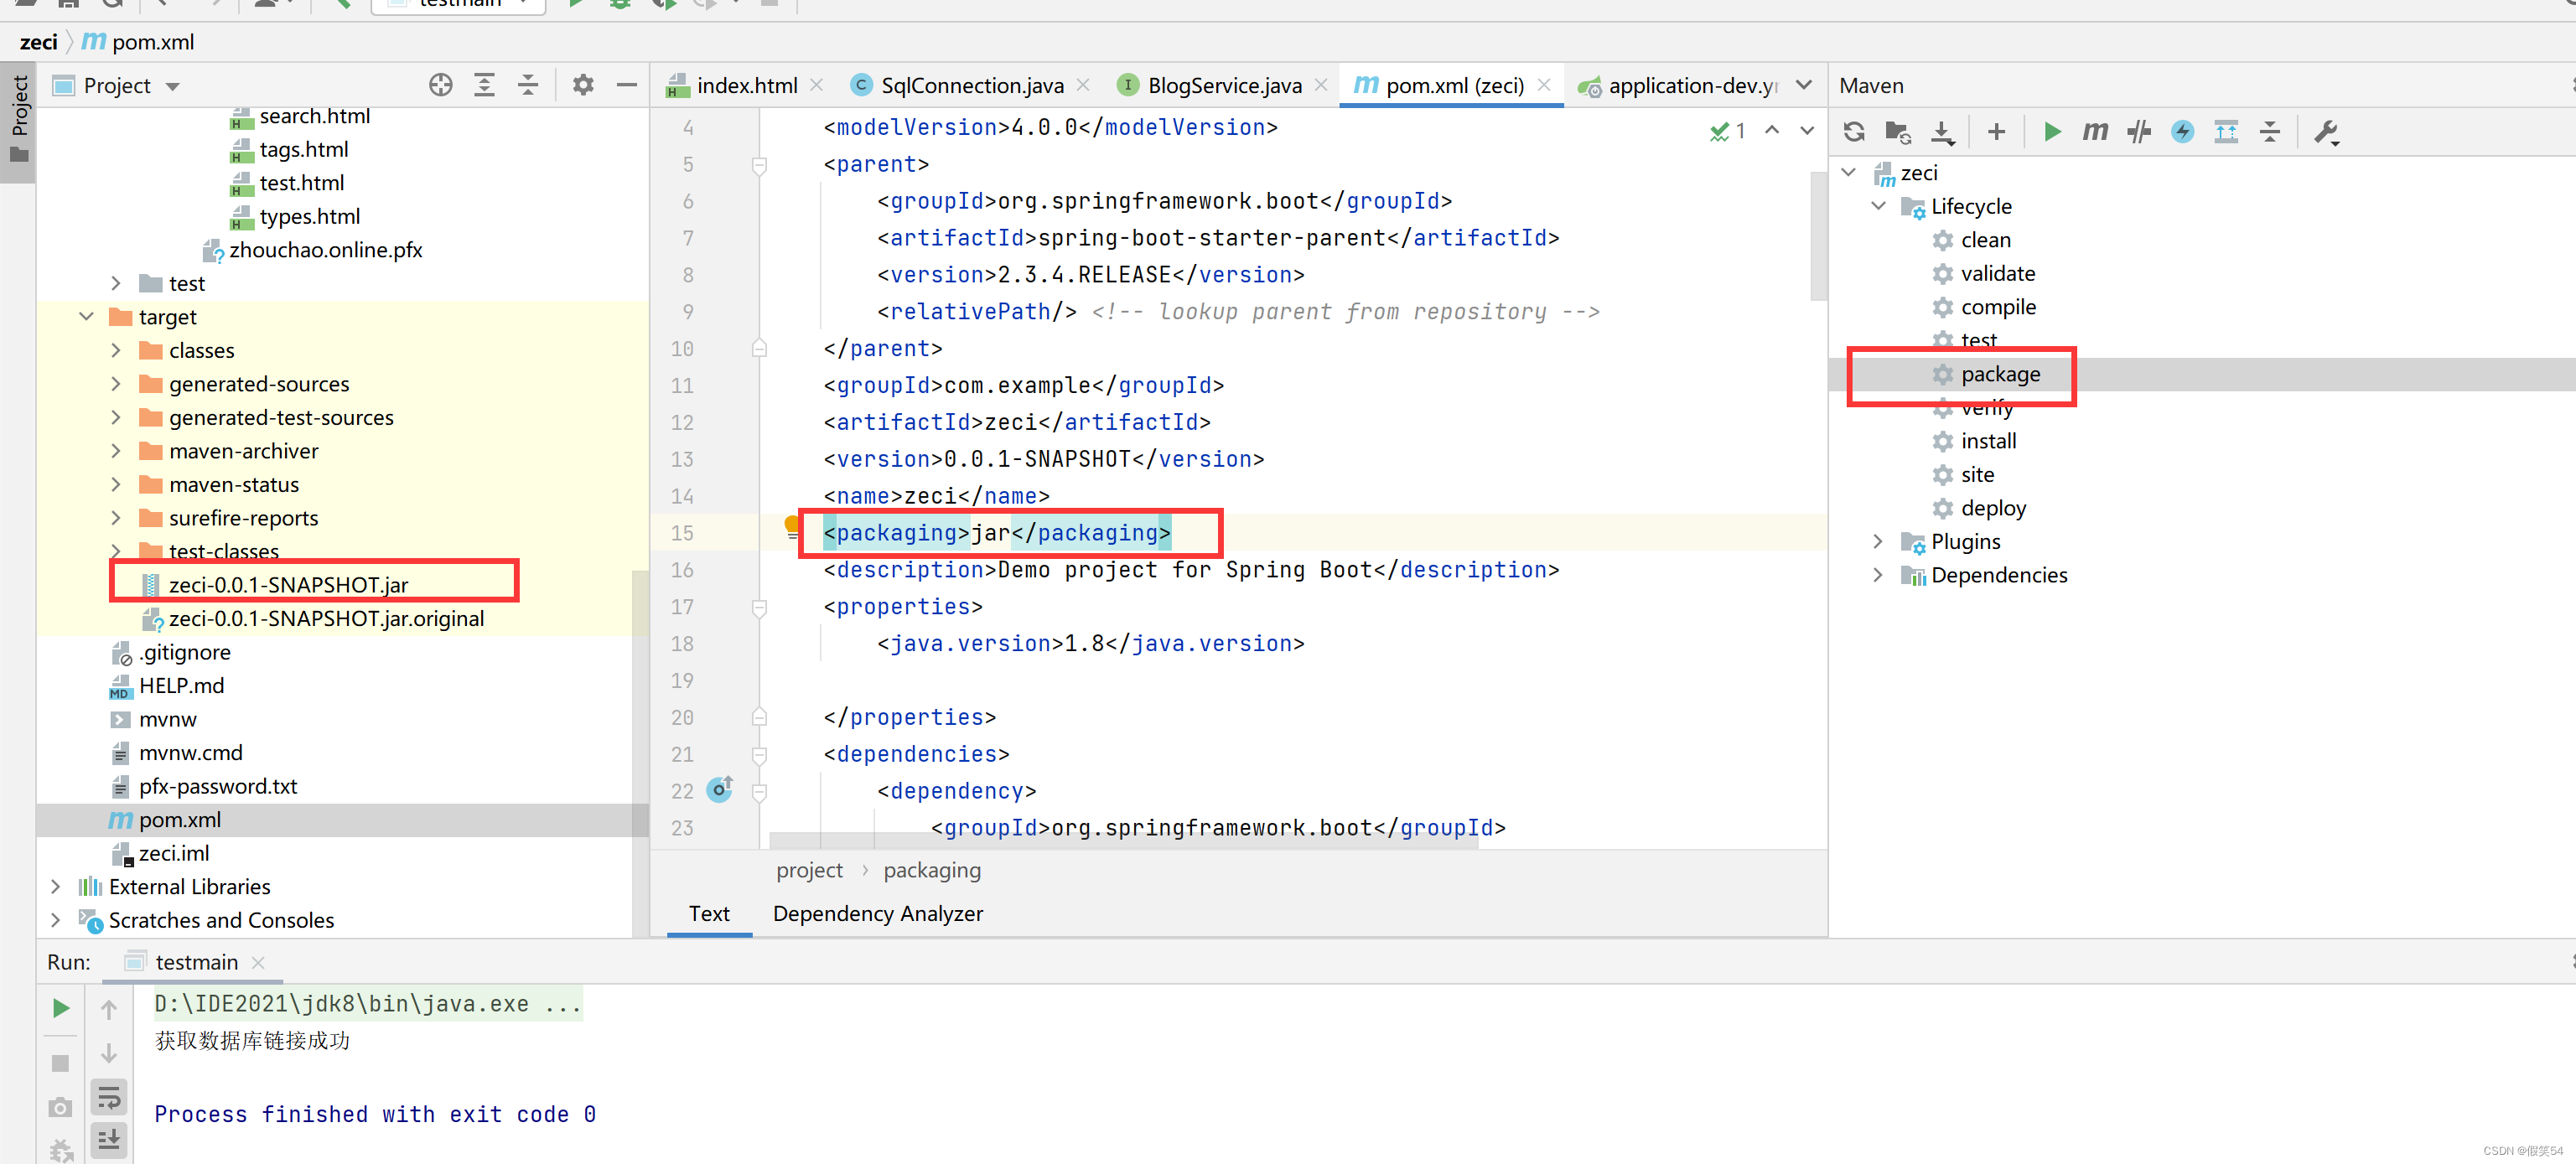Image resolution: width=2576 pixels, height=1164 pixels.
Task: Rerun testmain in Run panel
Action: 61,1008
